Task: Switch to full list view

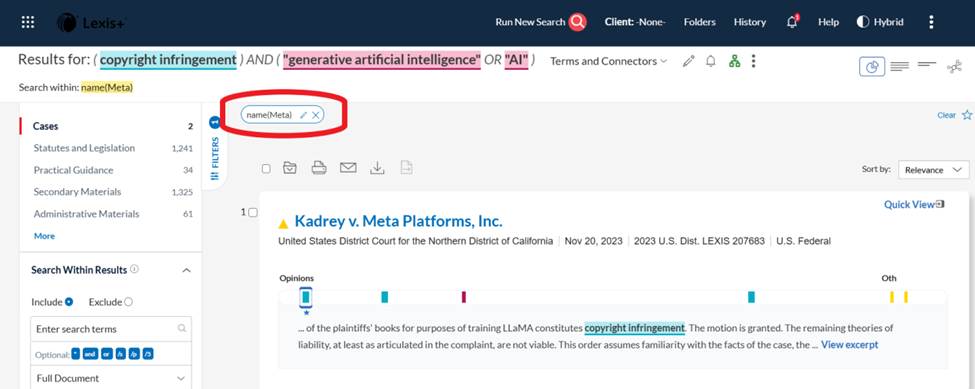Action: (x=899, y=66)
